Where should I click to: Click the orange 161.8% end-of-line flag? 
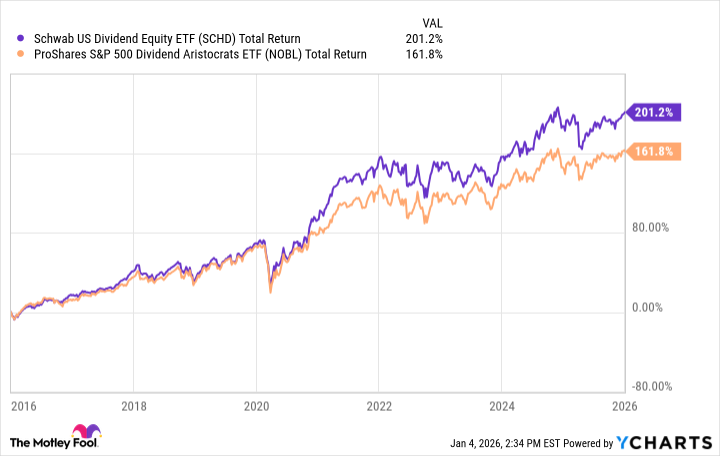[654, 152]
